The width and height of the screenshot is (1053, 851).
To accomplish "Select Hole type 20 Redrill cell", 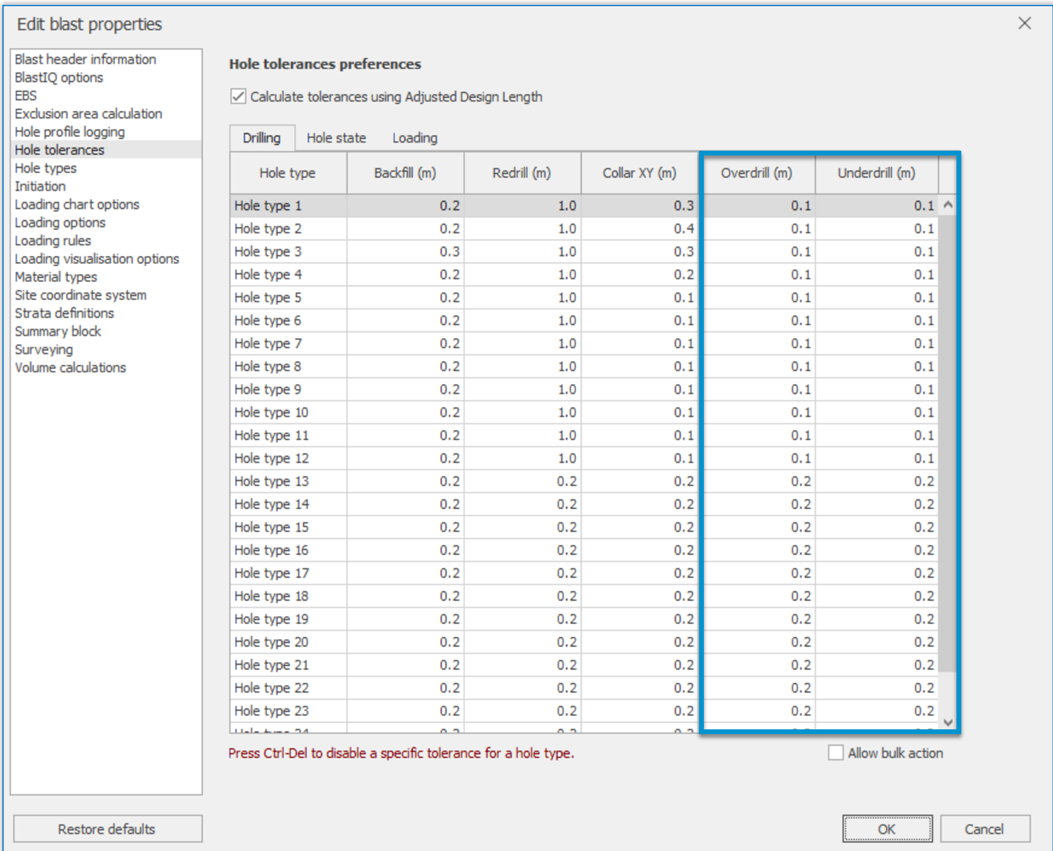I will click(522, 641).
